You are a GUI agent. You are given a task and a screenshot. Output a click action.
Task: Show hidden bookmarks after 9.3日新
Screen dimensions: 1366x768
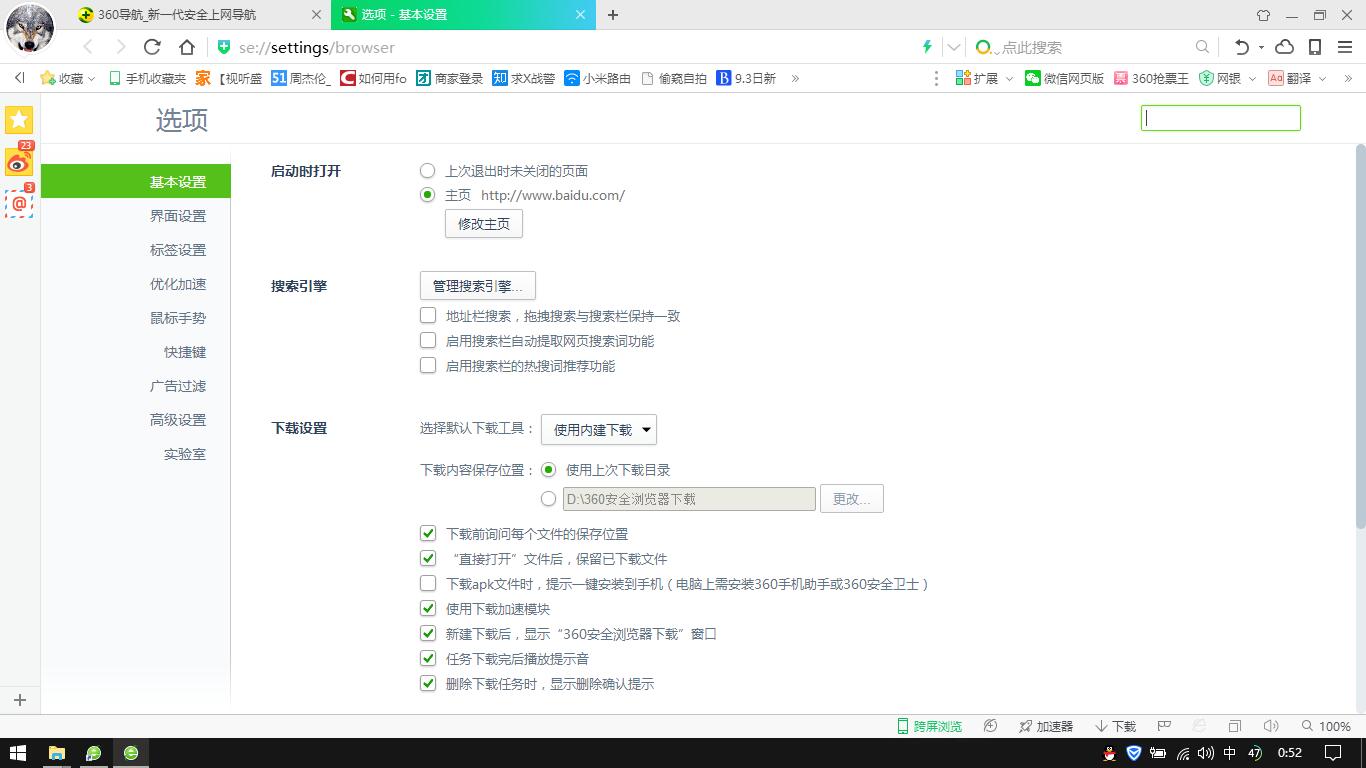pyautogui.click(x=795, y=78)
